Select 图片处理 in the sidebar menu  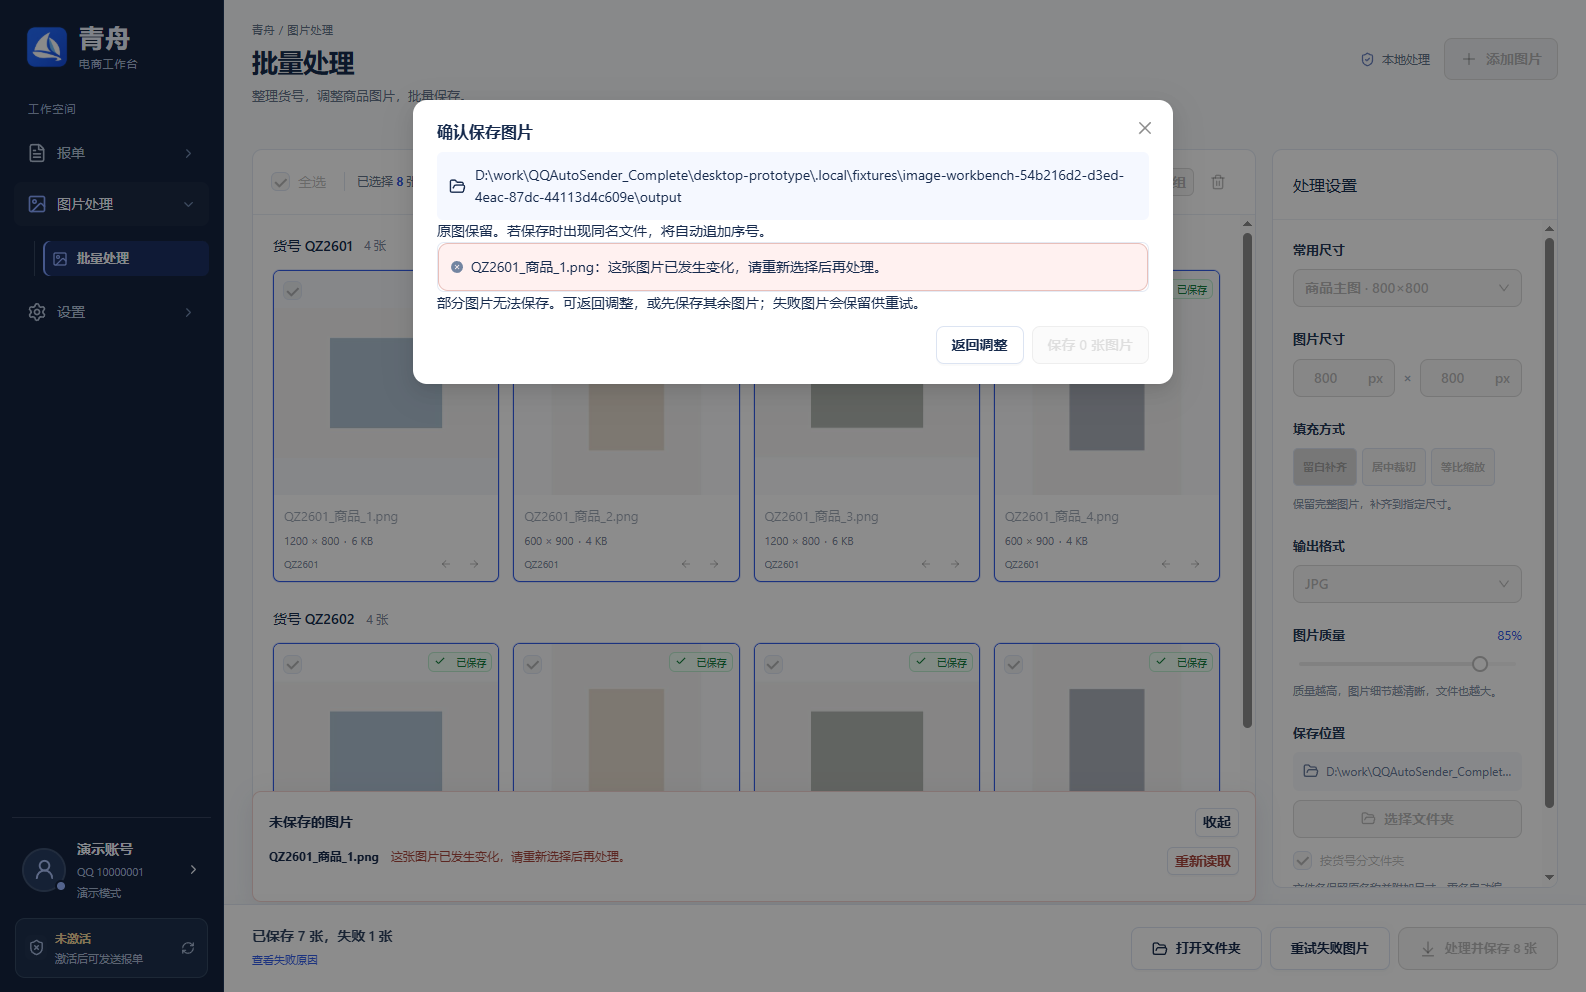112,204
